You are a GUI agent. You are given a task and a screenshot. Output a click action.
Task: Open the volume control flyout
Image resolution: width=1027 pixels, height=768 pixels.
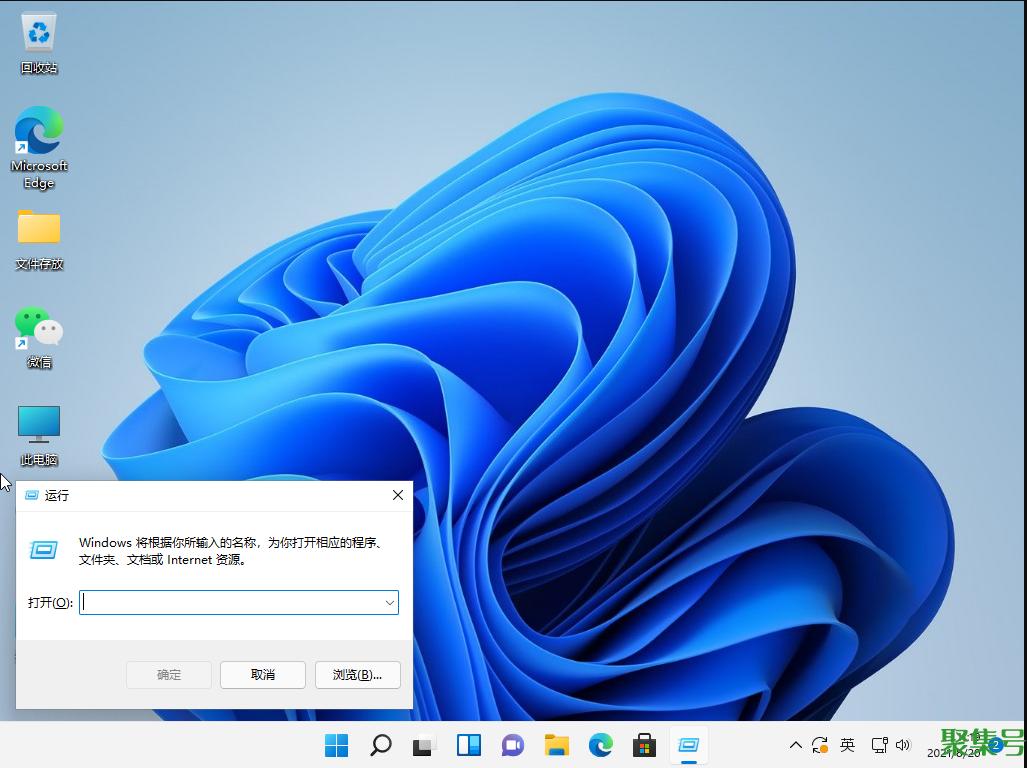(903, 745)
